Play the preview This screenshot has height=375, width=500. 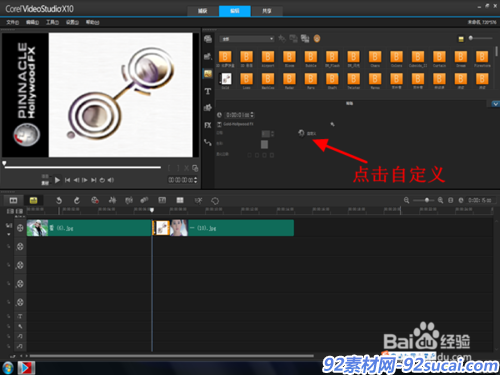coord(57,180)
